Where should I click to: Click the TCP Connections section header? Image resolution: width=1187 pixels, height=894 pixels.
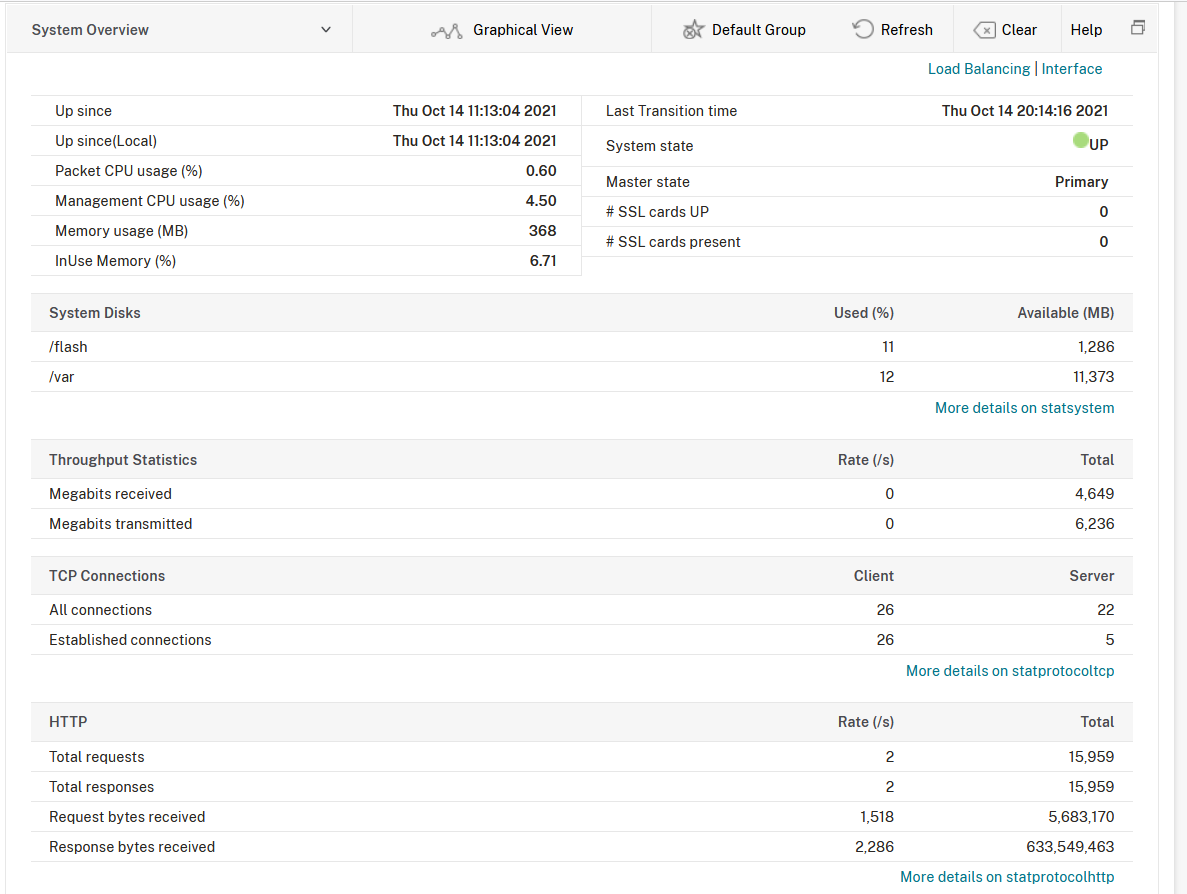[107, 576]
